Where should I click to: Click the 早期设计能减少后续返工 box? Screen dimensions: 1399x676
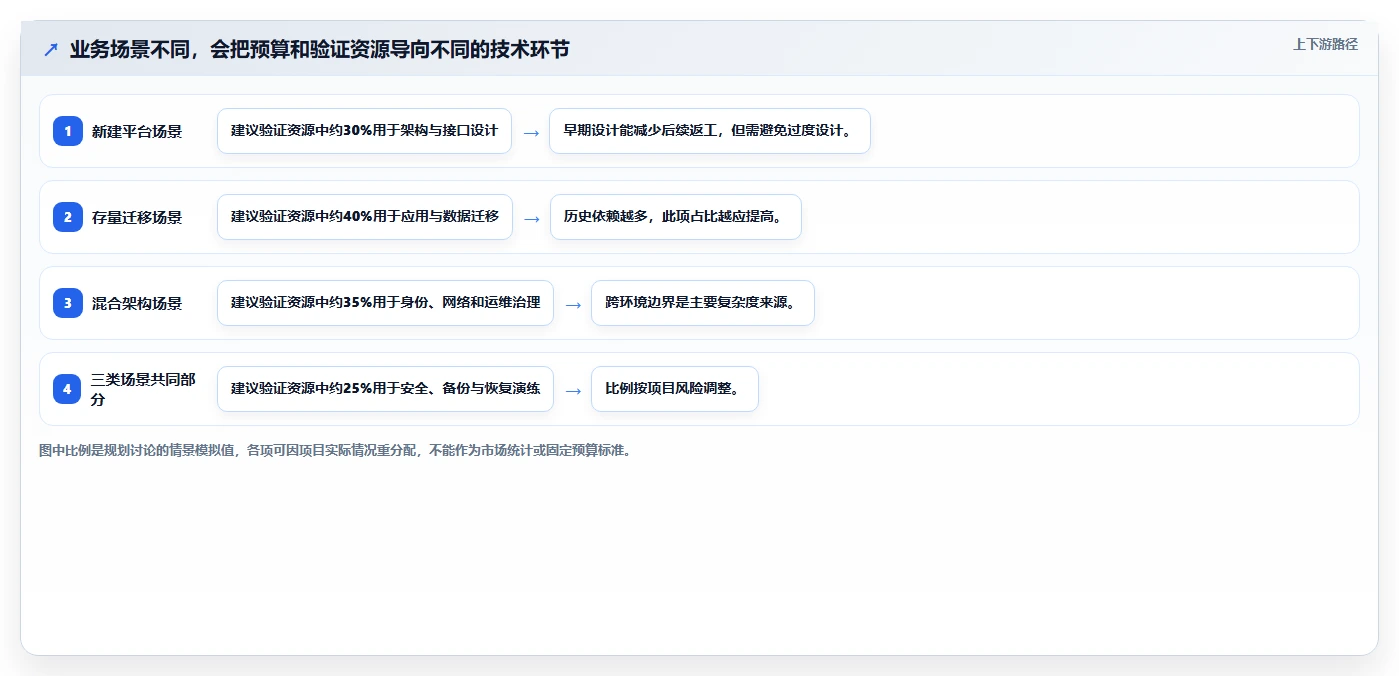tap(710, 131)
